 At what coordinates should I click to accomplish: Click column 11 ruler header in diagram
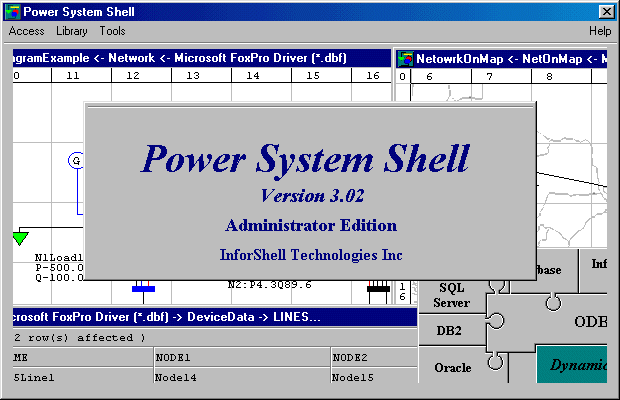tap(81, 75)
